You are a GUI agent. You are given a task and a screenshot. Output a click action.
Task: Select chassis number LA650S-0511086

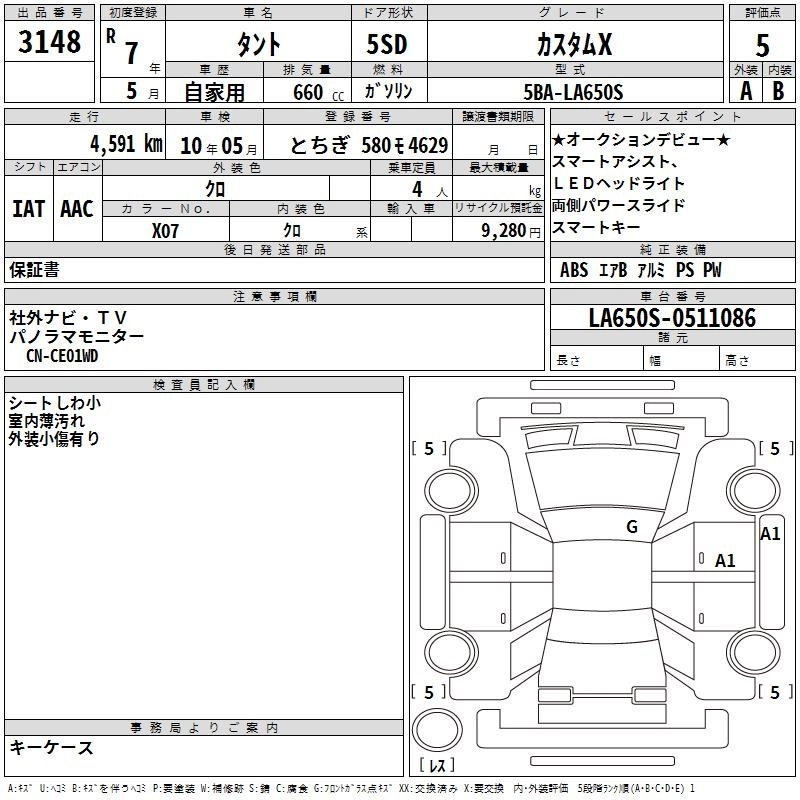pyautogui.click(x=672, y=318)
